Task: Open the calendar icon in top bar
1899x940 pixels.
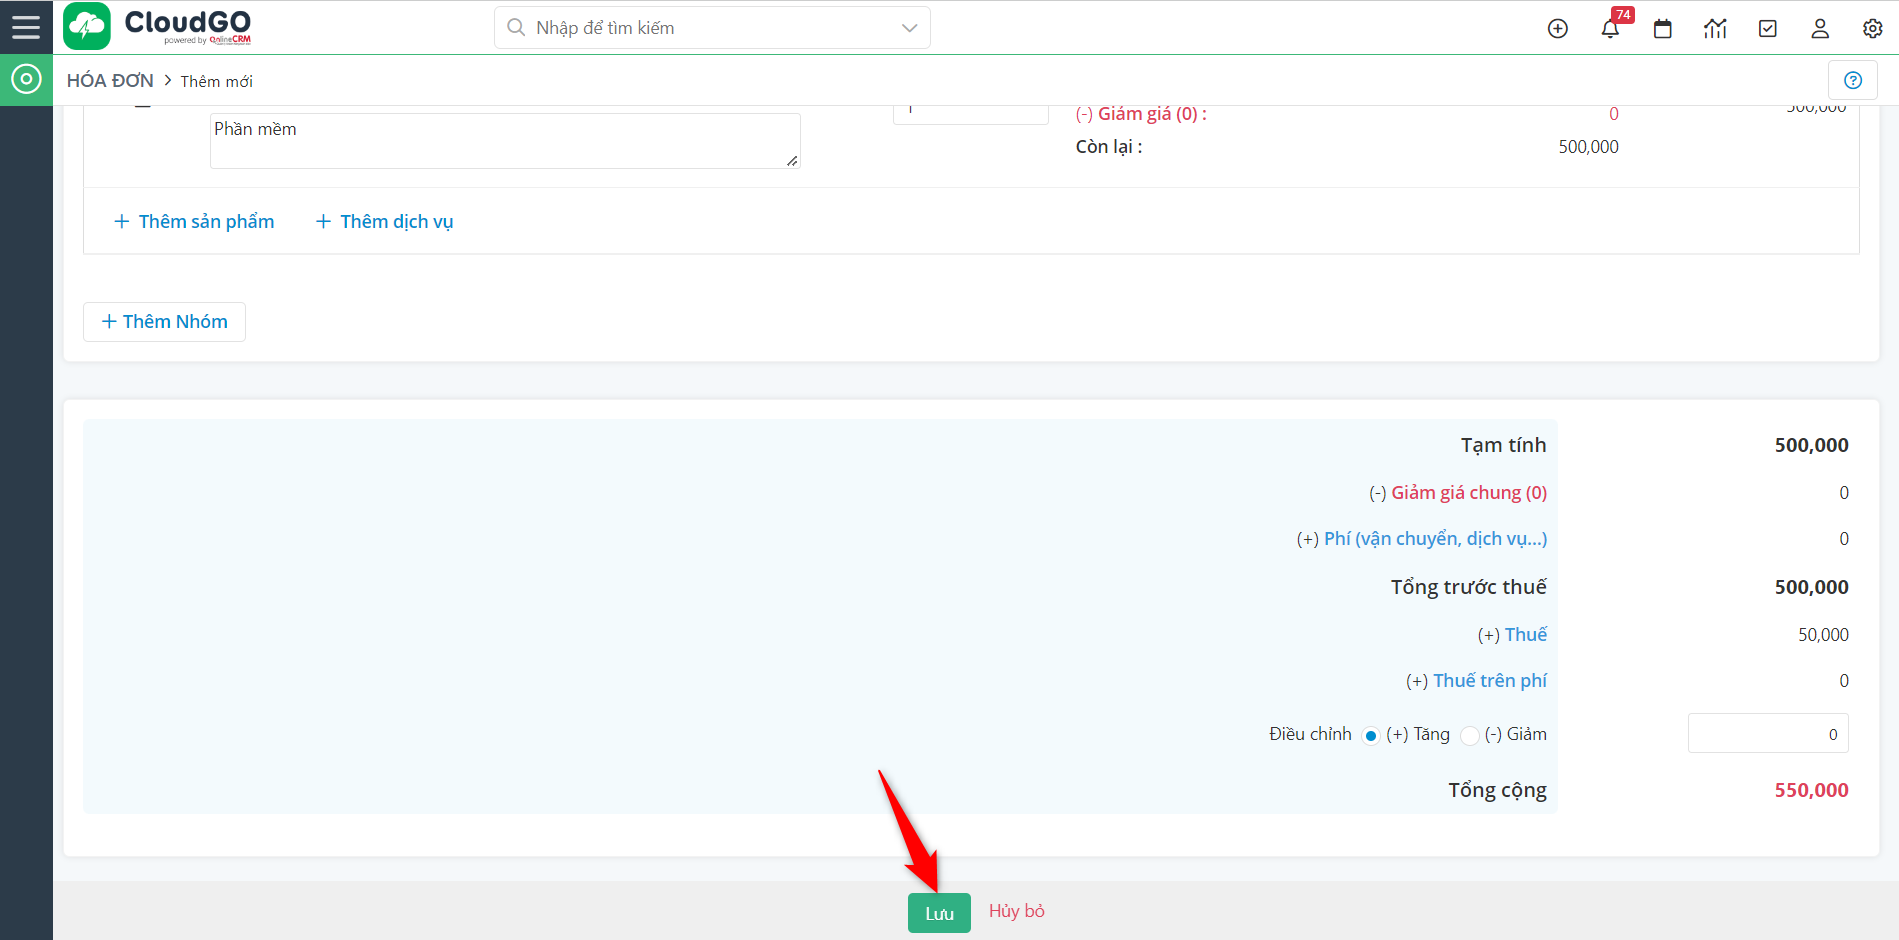Action: pos(1662,29)
